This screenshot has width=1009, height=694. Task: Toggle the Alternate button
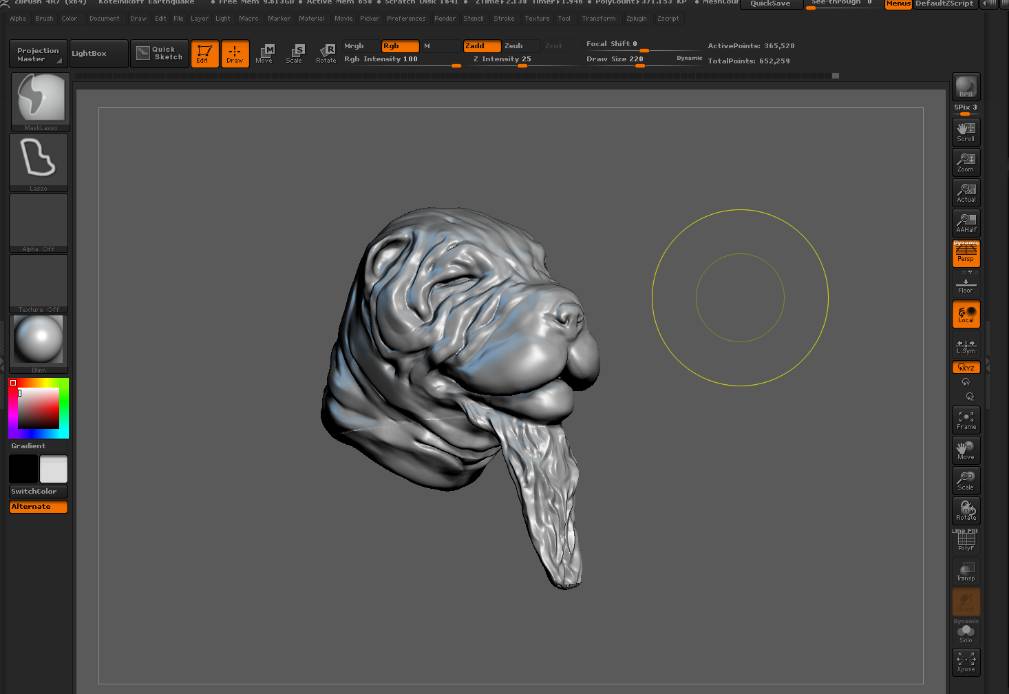(38, 507)
